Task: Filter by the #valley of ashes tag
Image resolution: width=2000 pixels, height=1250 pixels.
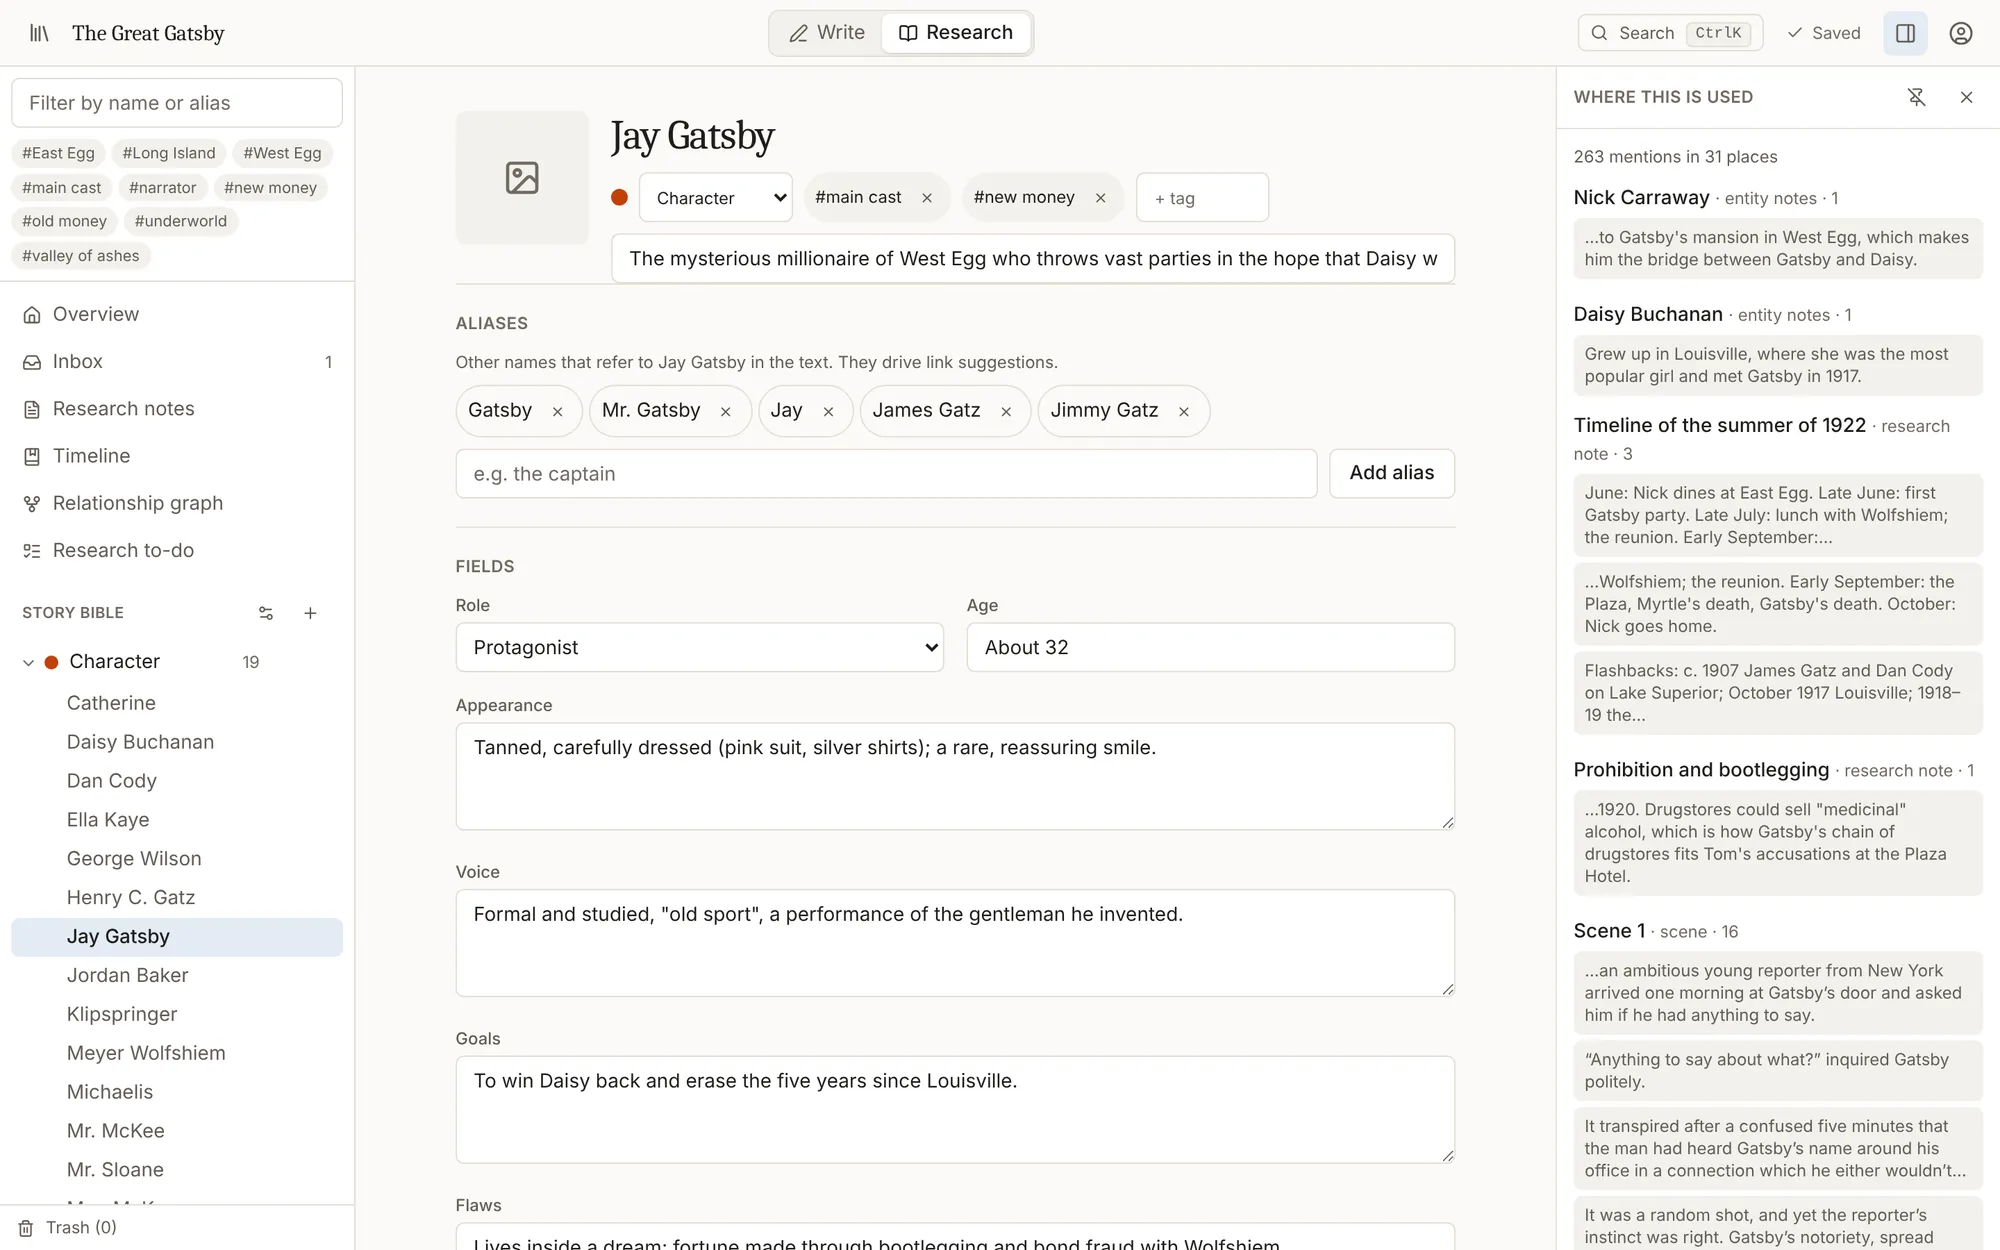Action: point(81,256)
